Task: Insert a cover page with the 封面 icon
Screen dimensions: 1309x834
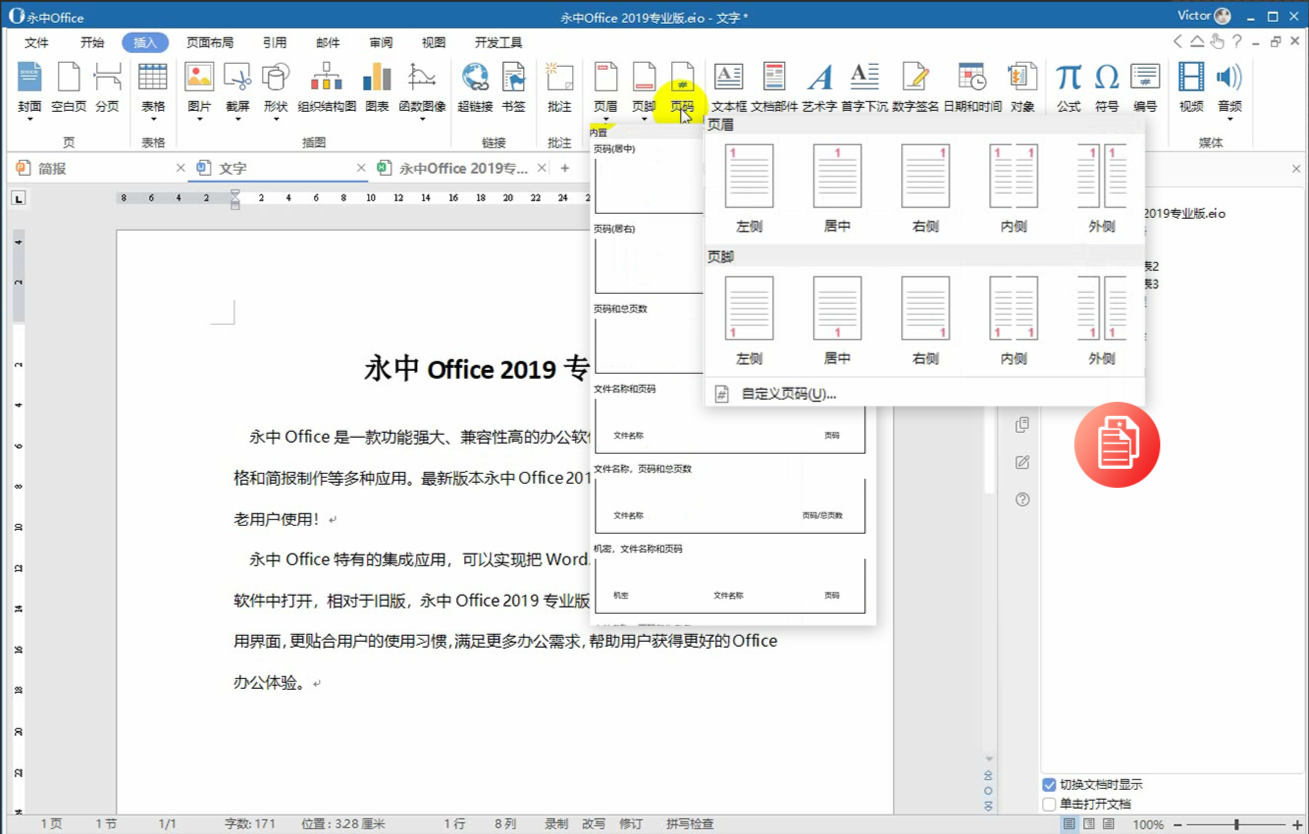Action: point(30,78)
